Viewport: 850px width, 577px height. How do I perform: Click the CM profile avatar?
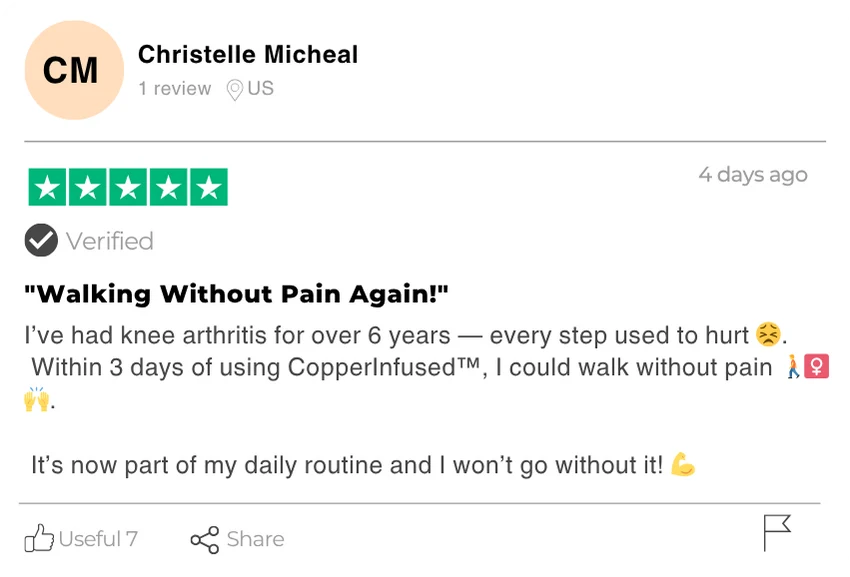coord(71,70)
